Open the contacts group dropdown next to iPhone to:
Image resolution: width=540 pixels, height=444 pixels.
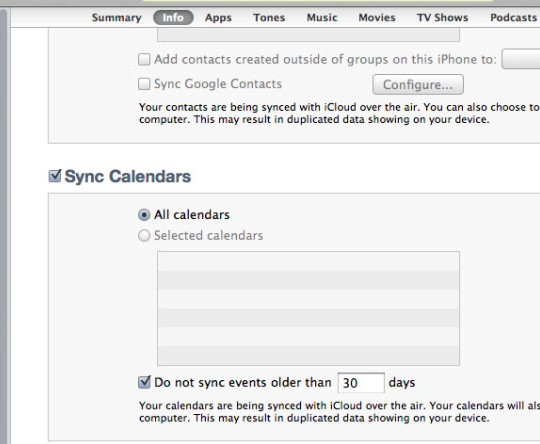521,59
